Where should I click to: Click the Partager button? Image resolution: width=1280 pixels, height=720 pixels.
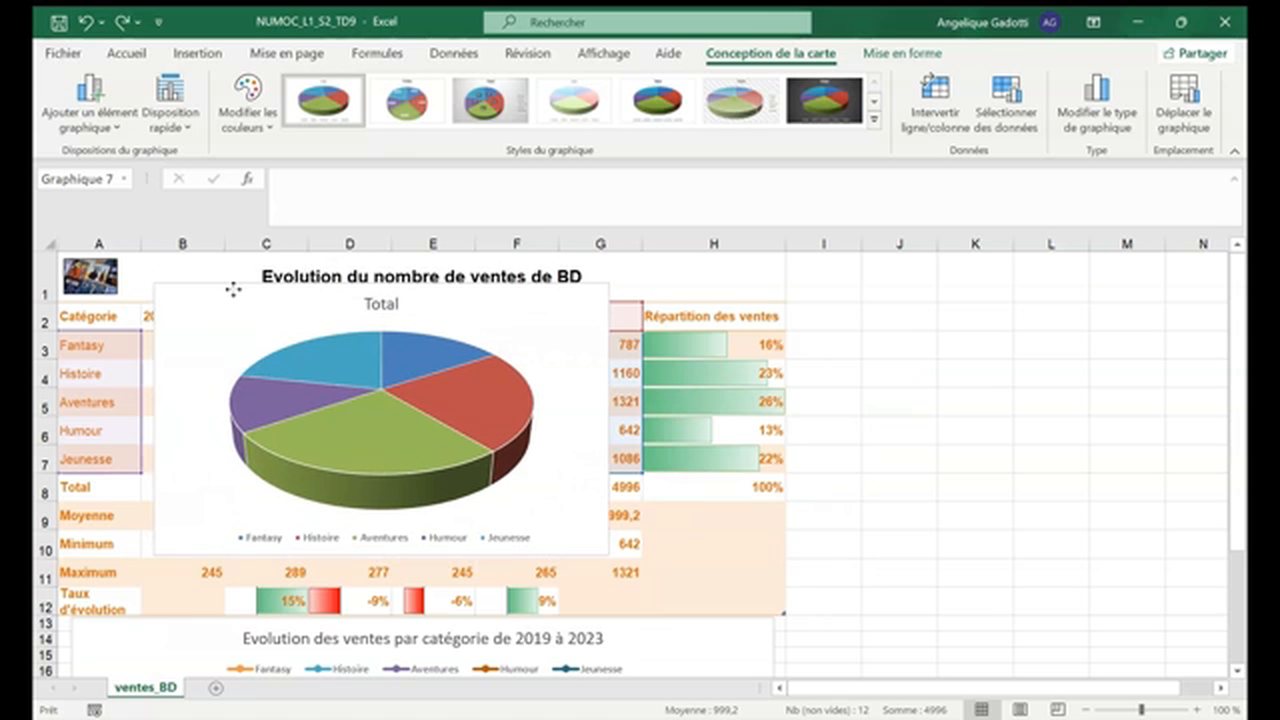point(1196,53)
